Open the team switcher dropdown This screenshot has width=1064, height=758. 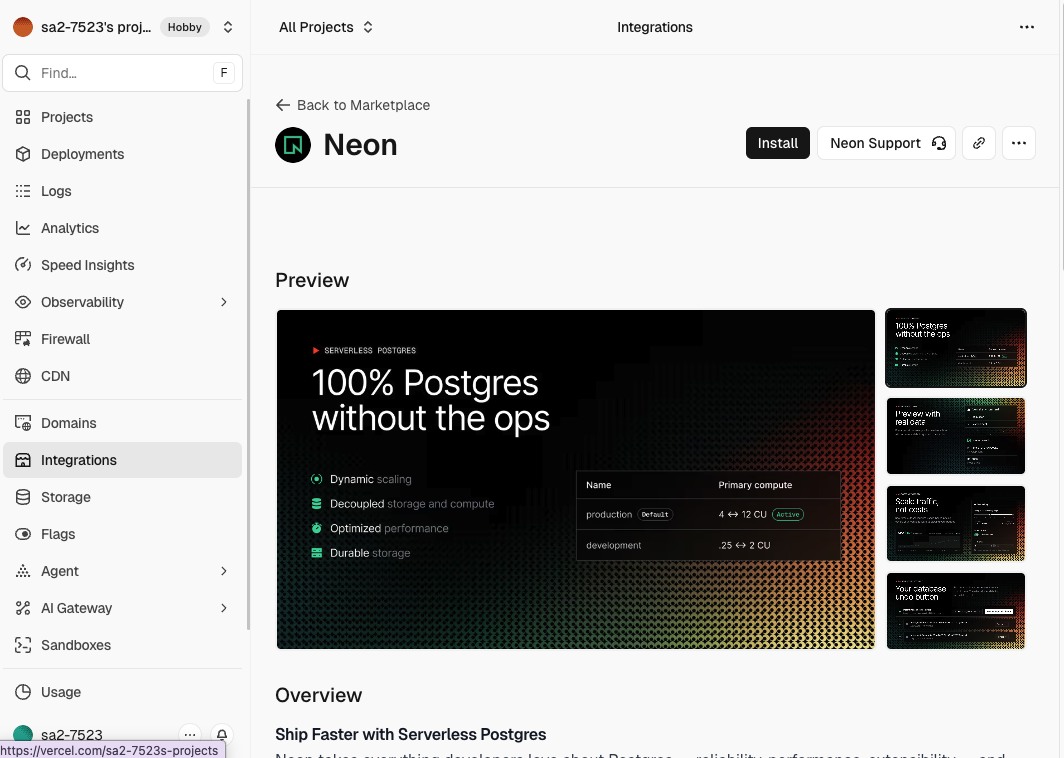(x=228, y=27)
